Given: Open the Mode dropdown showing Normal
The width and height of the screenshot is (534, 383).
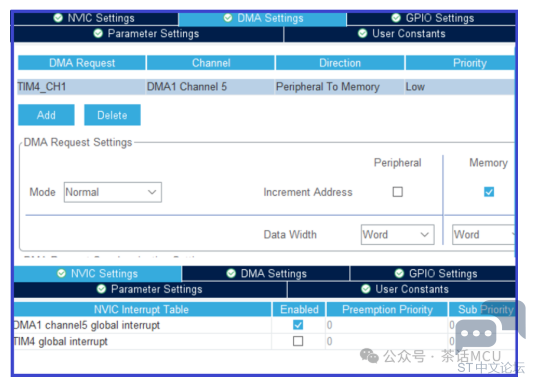Looking at the screenshot, I should pyautogui.click(x=113, y=192).
